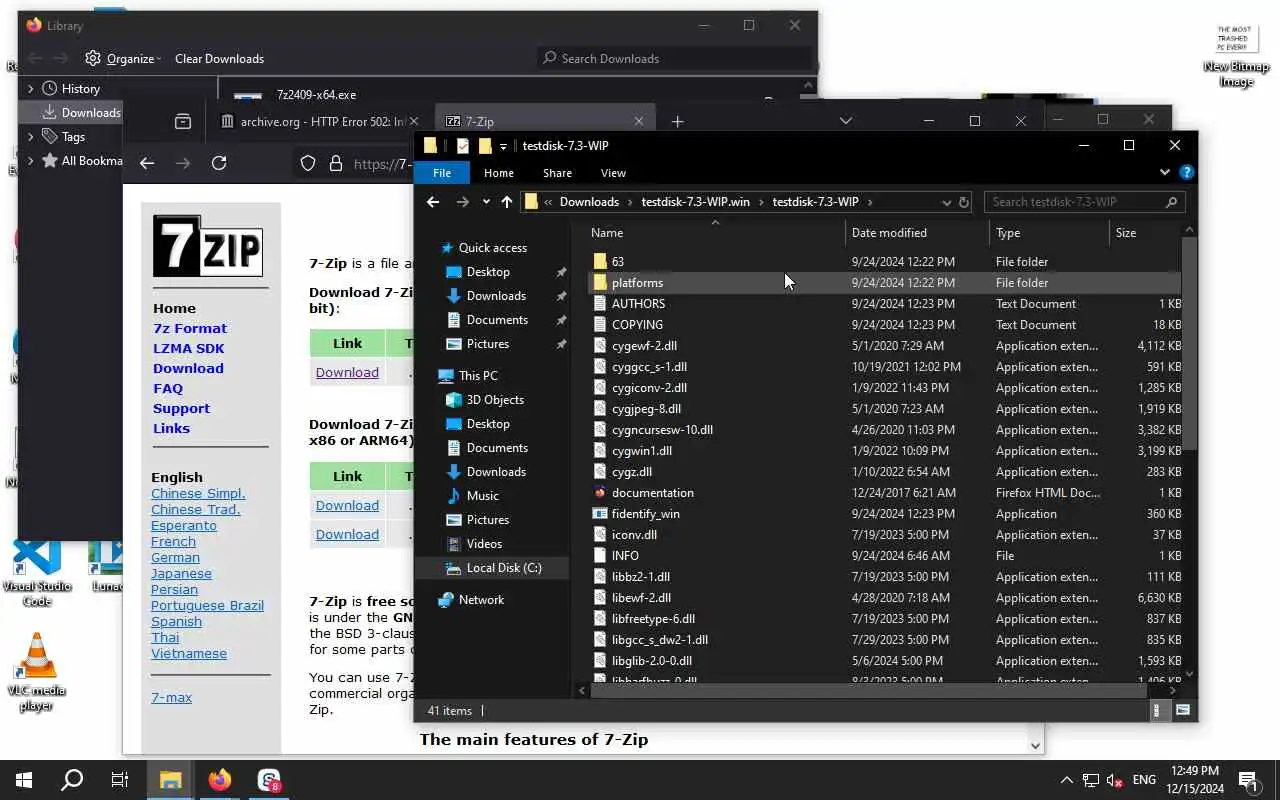This screenshot has width=1280, height=800.
Task: Click the New Folder quick access icon
Action: (484, 146)
